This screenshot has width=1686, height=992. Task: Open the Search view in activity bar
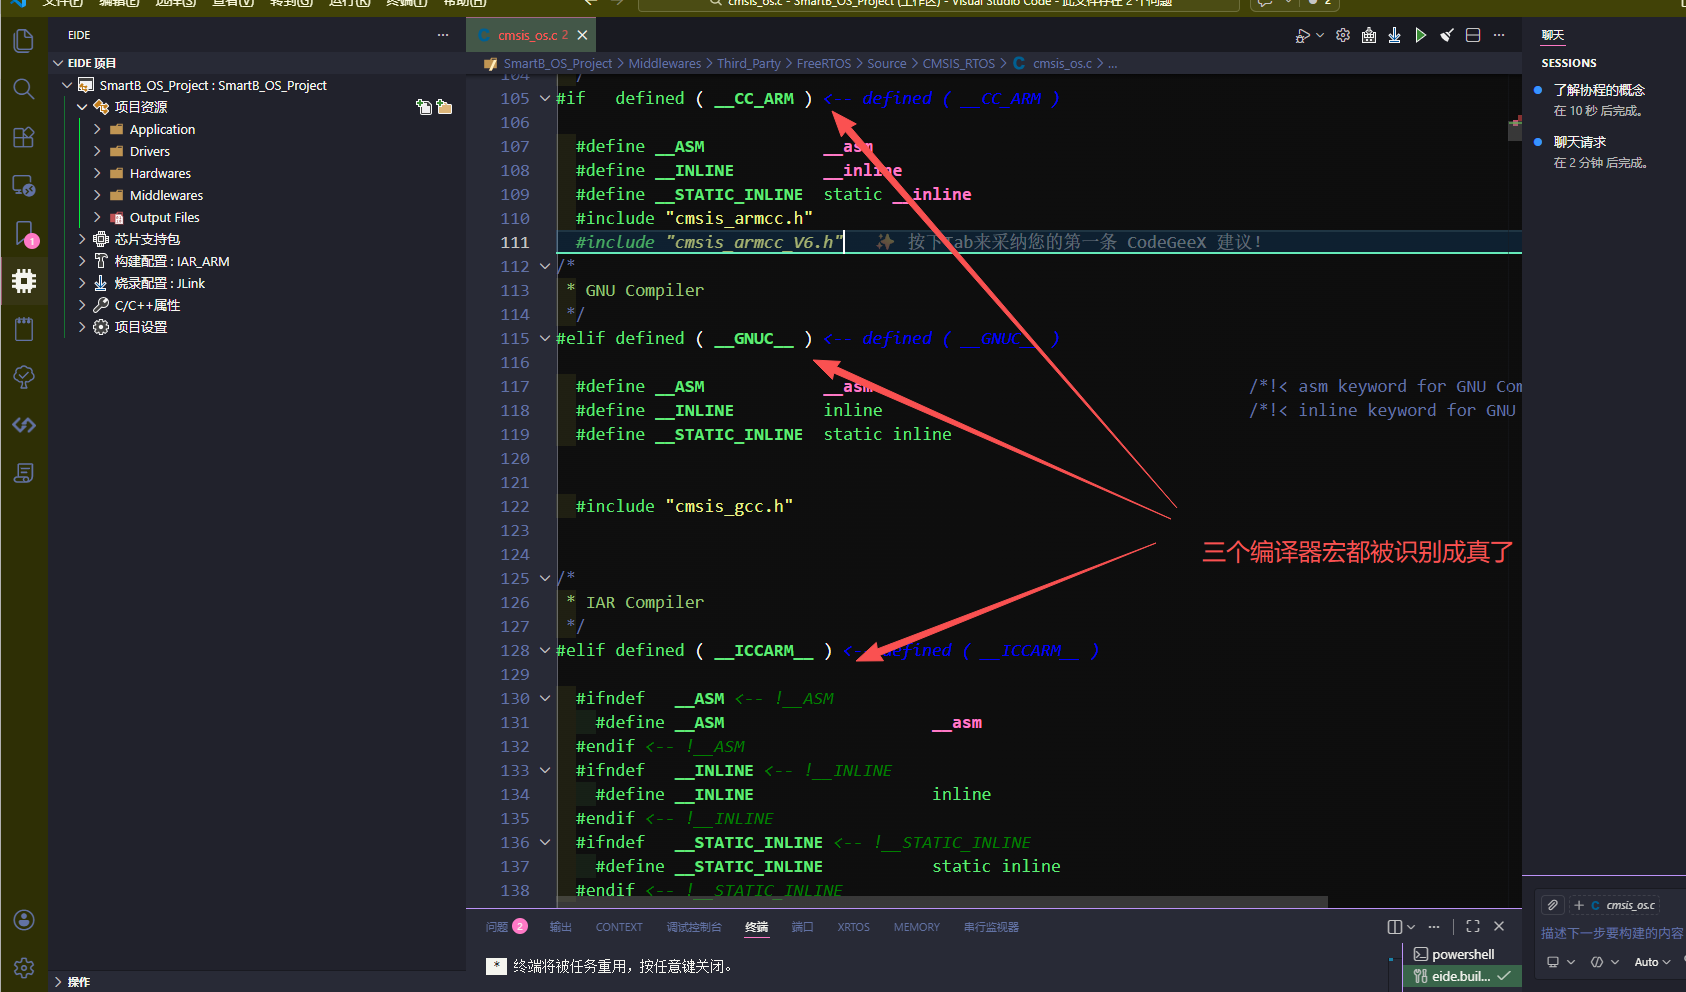click(x=24, y=89)
